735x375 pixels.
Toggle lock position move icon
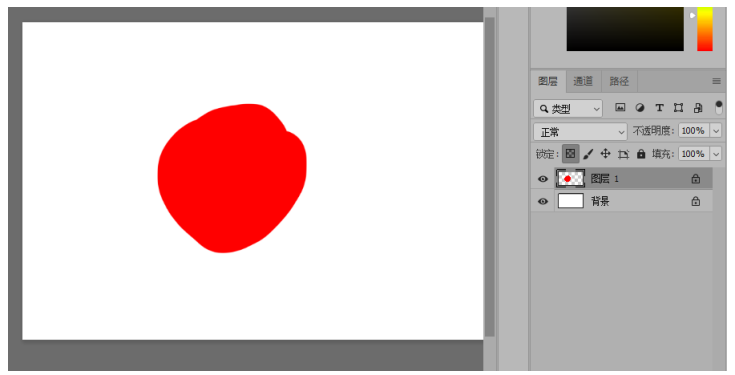(605, 153)
